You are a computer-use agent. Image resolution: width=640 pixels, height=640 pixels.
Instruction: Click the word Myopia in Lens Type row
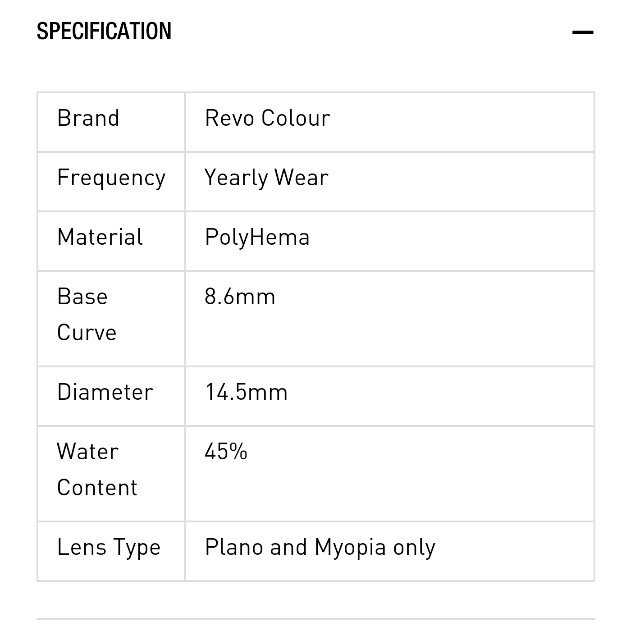pyautogui.click(x=350, y=548)
